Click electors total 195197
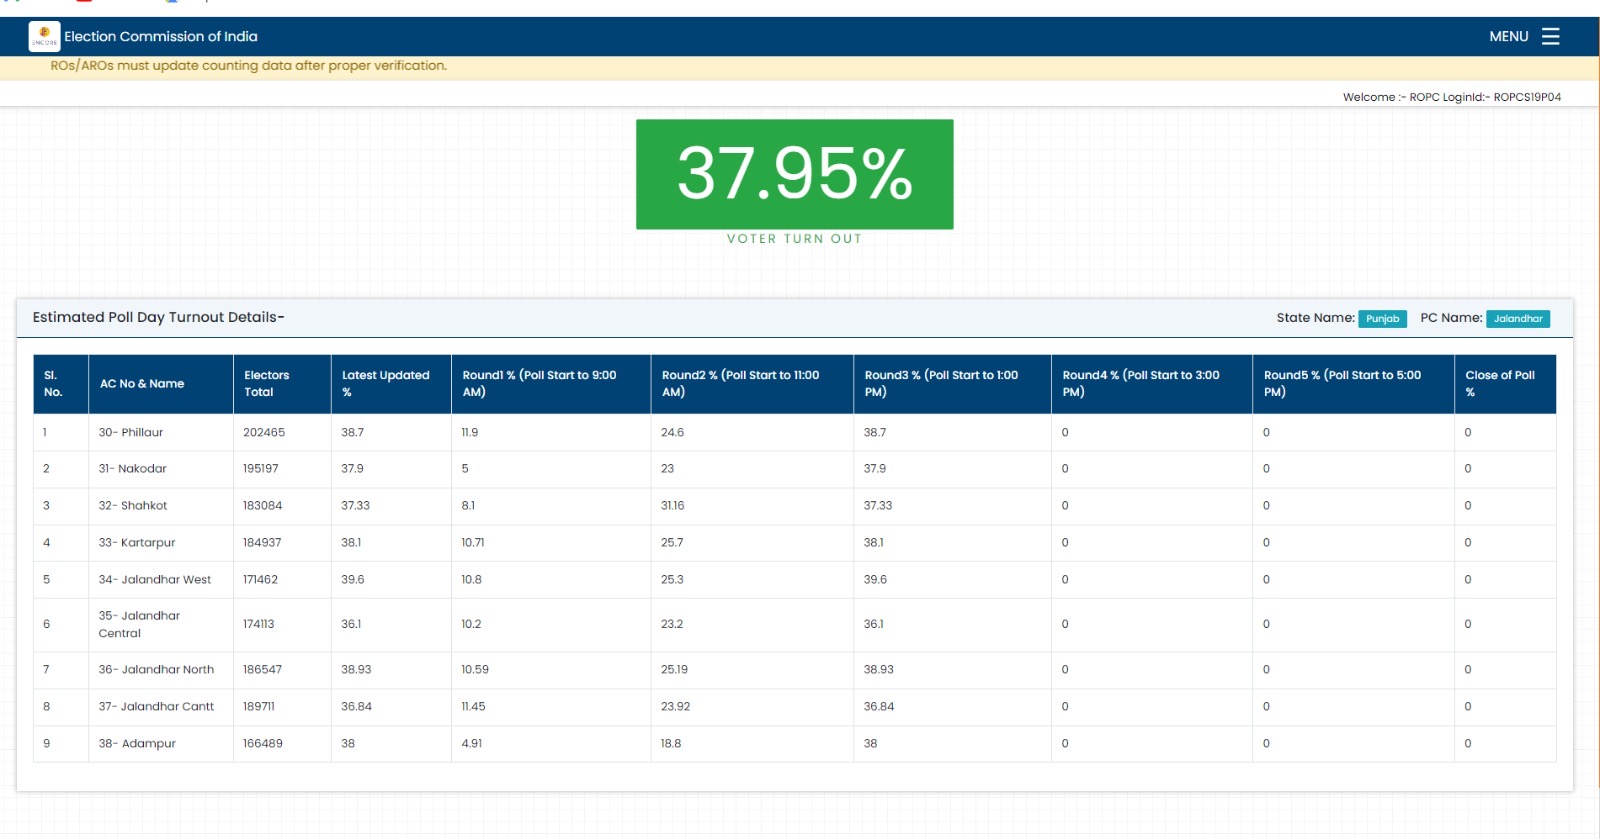 pos(261,468)
